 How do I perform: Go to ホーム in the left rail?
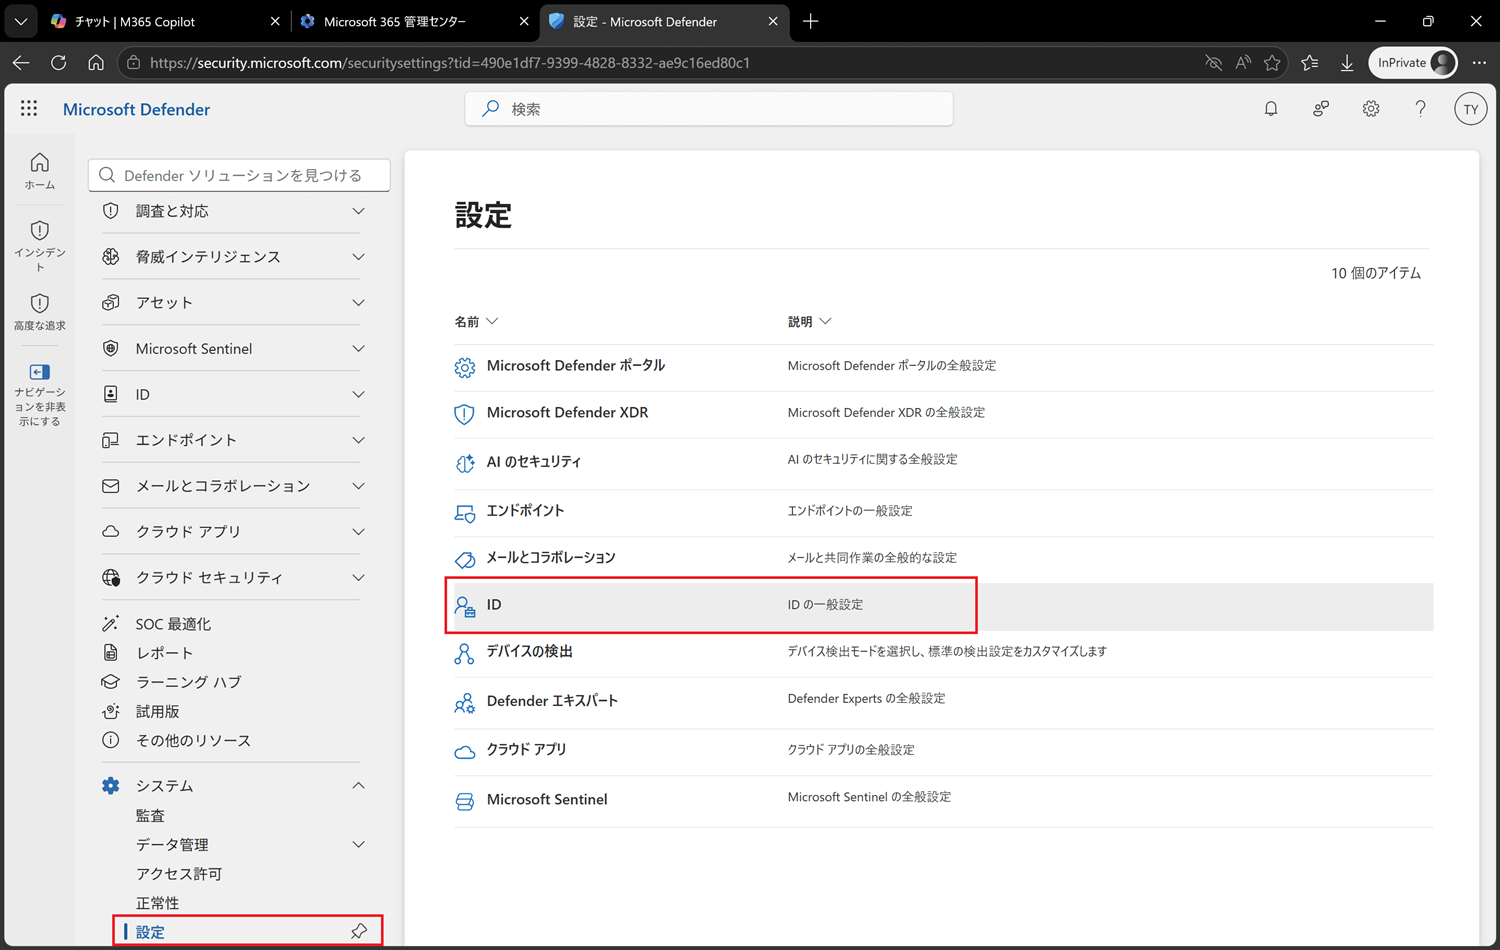pyautogui.click(x=40, y=170)
